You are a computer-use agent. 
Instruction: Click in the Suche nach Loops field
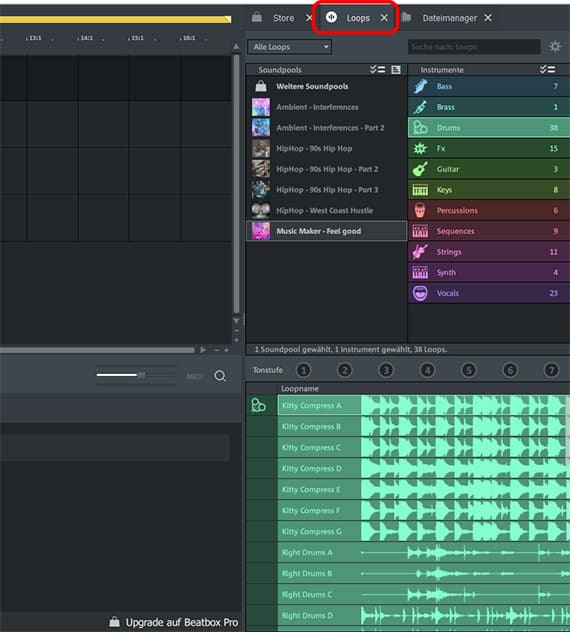click(x=474, y=47)
